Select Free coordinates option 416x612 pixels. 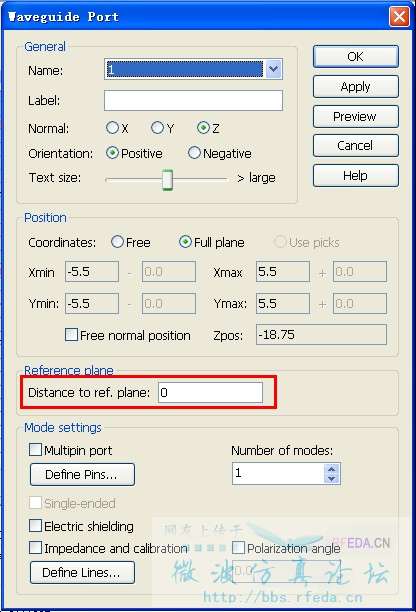tap(117, 242)
